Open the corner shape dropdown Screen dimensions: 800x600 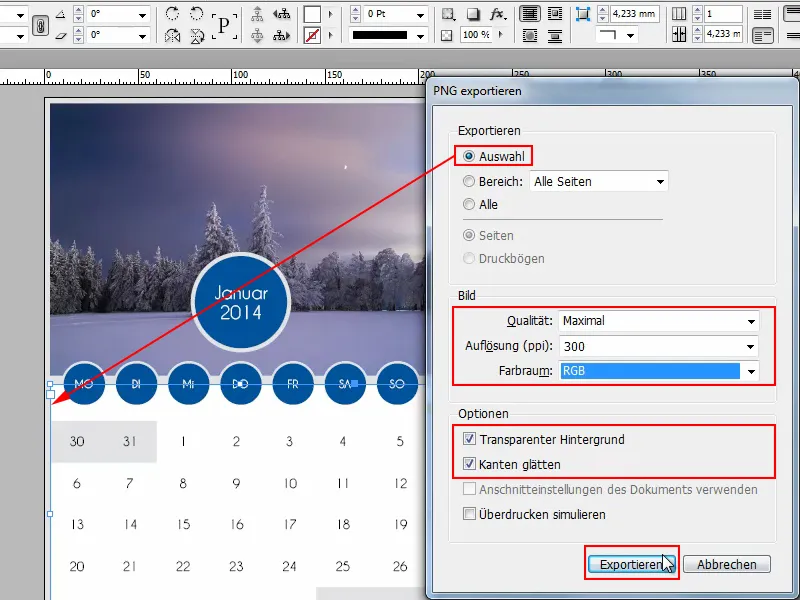tap(631, 35)
